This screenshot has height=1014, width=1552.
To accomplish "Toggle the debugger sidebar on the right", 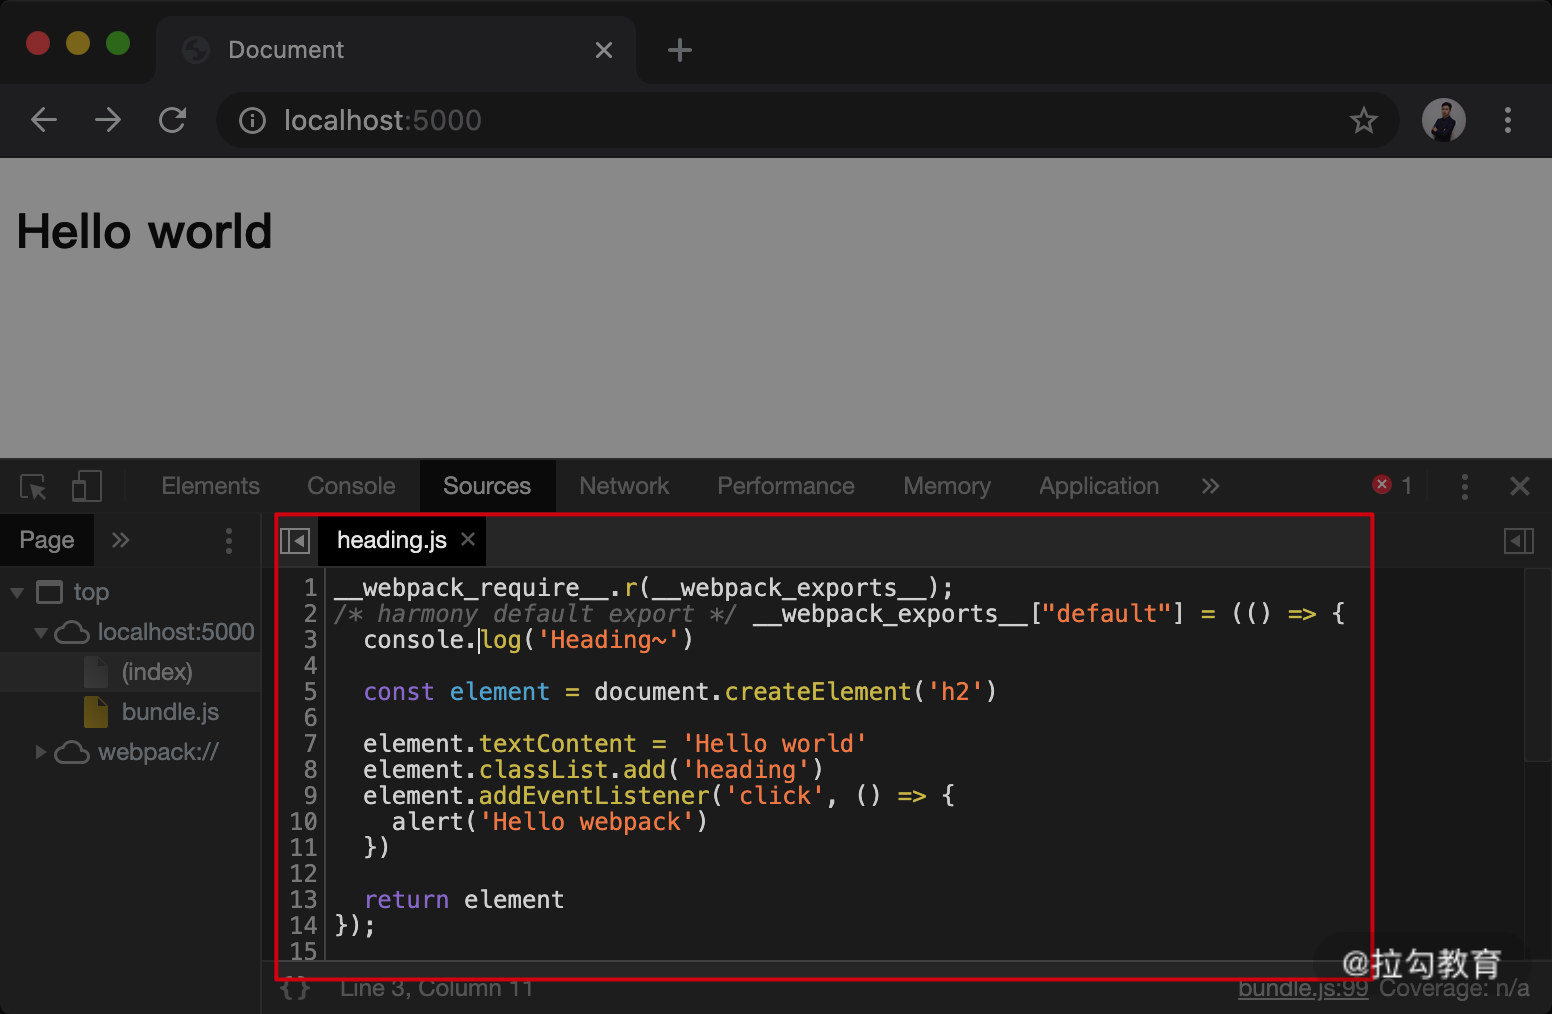I will click(1518, 541).
